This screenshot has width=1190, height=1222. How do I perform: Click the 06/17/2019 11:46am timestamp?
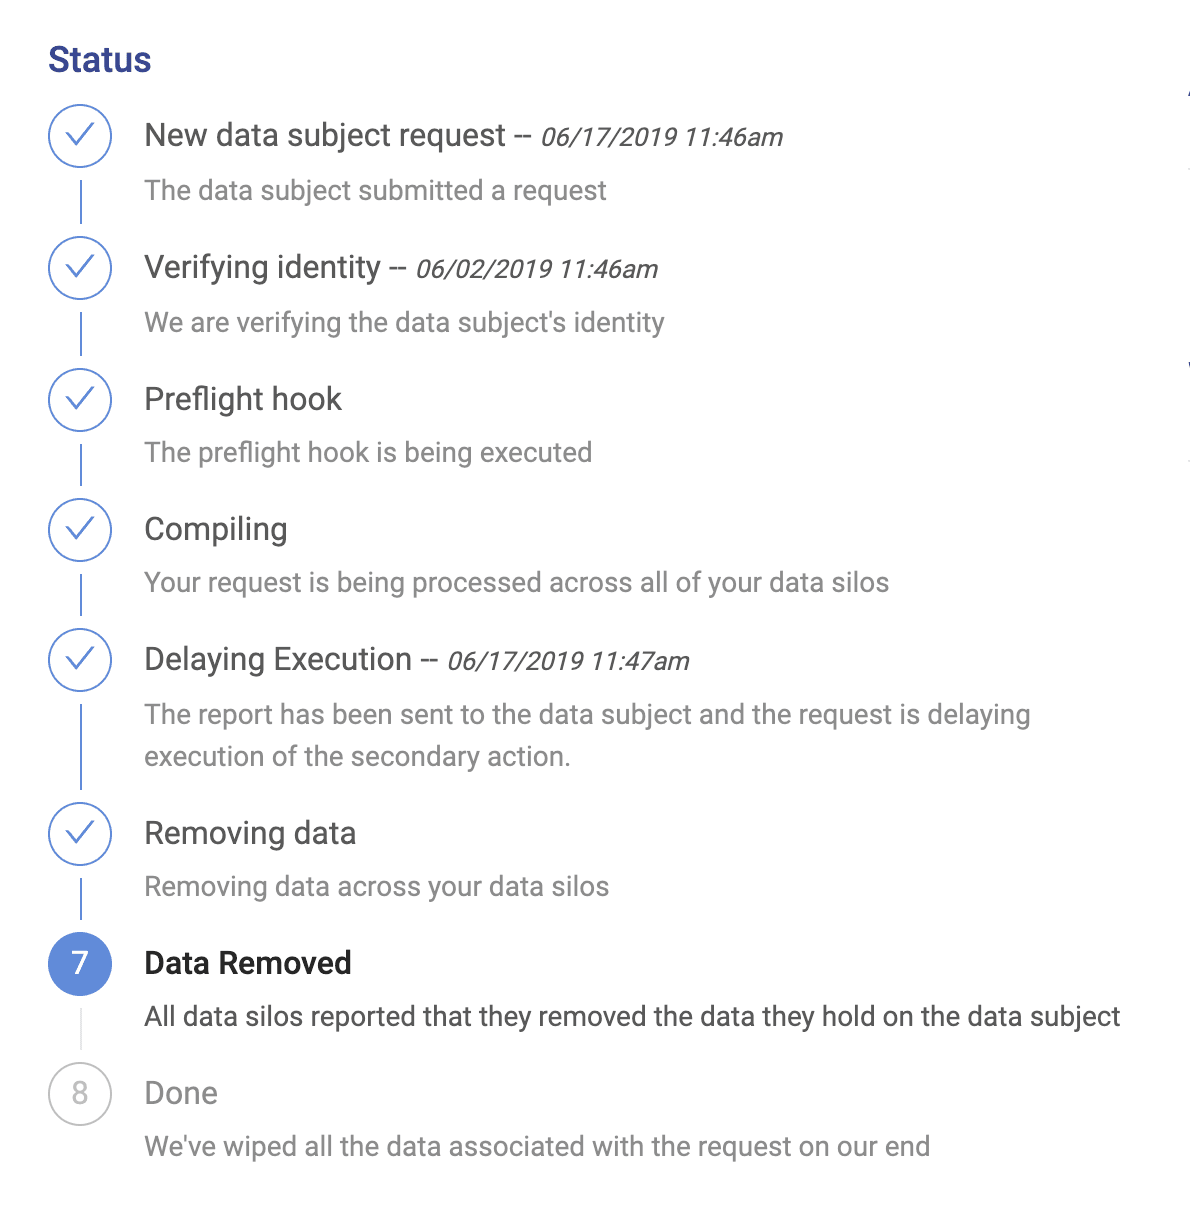(x=662, y=137)
